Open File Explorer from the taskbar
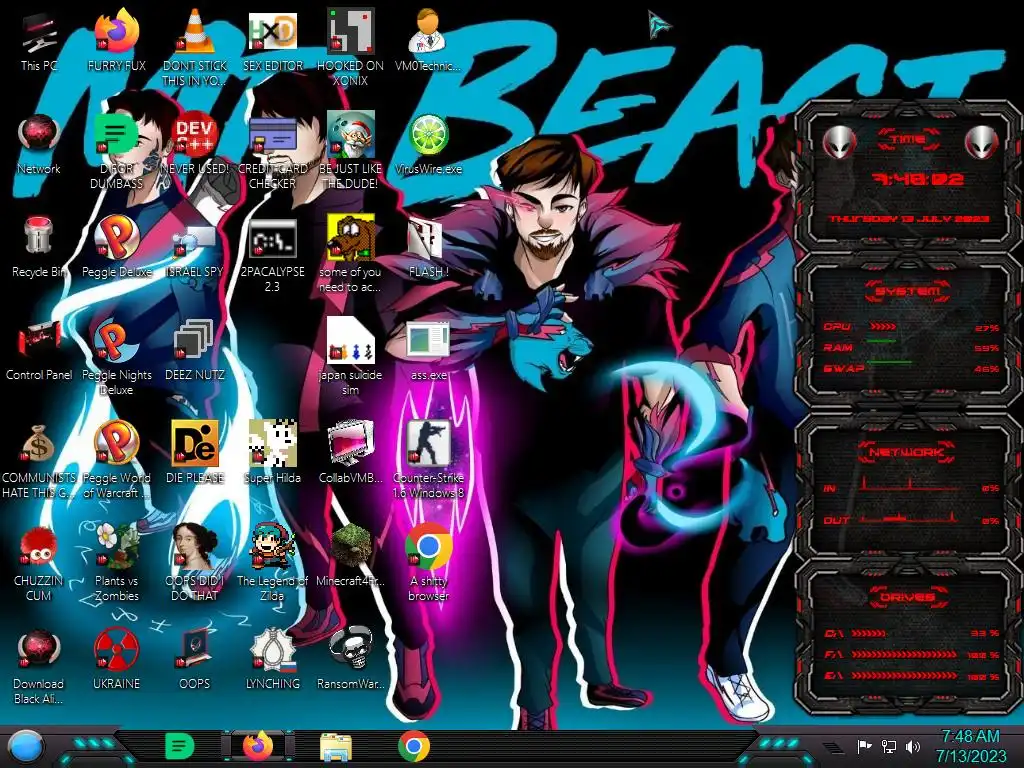Image resolution: width=1024 pixels, height=768 pixels. point(336,747)
